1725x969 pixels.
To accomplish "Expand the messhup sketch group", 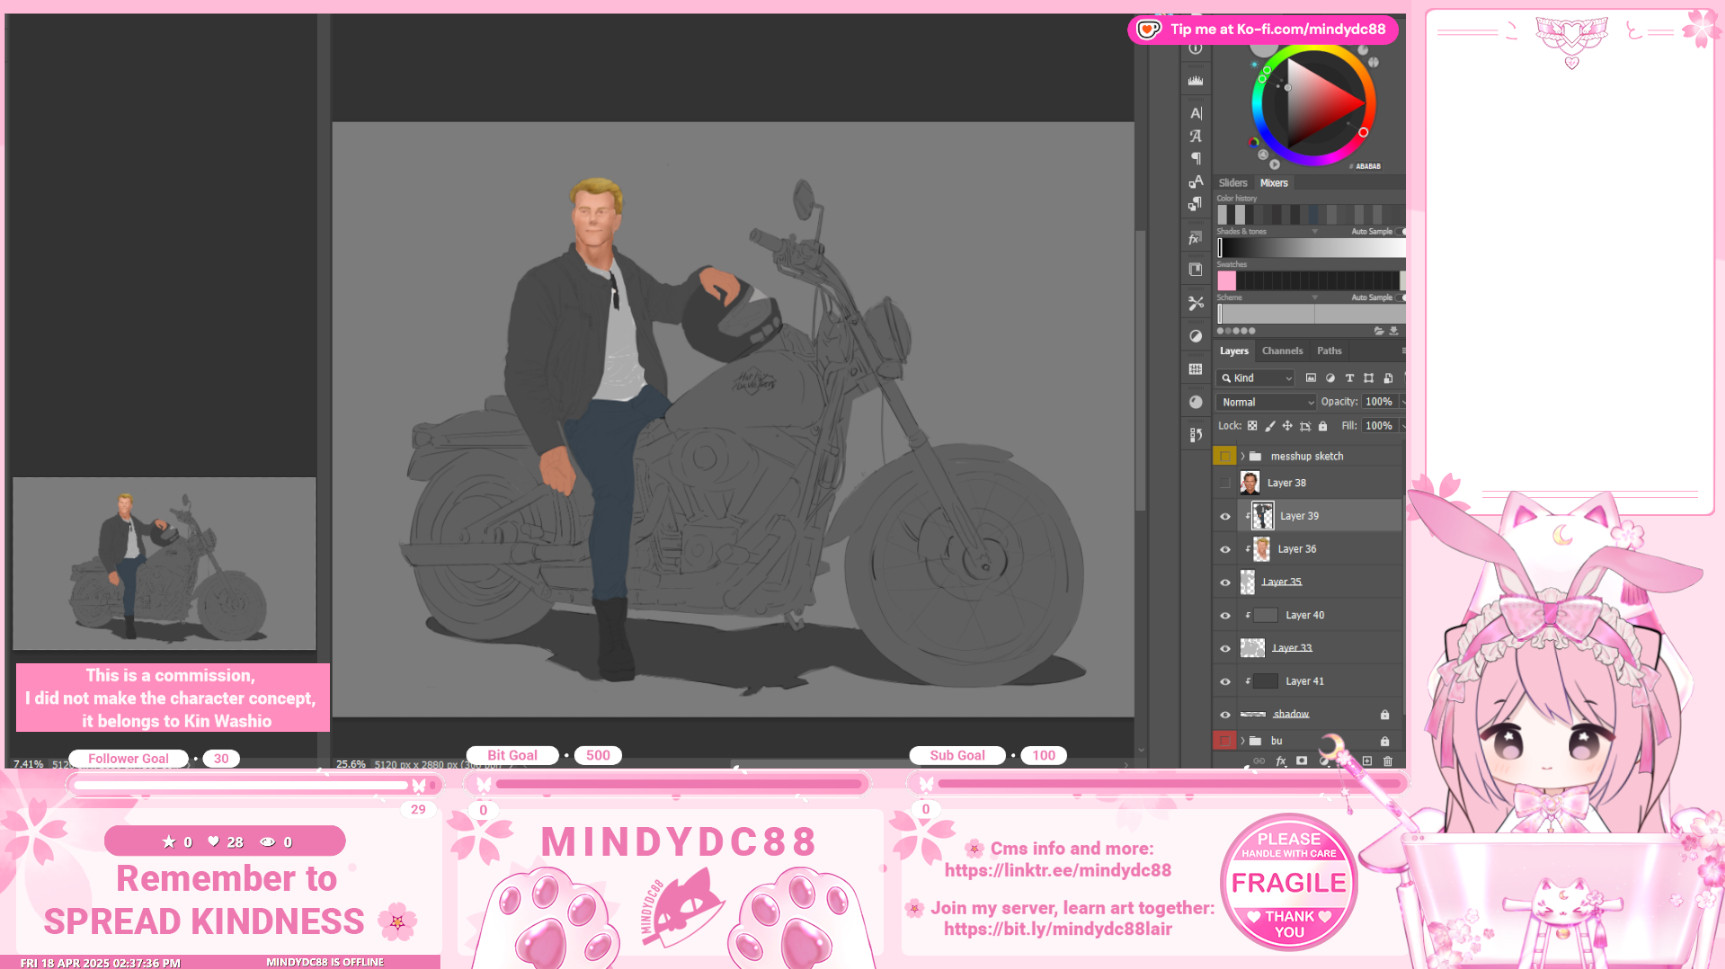I will click(1243, 456).
